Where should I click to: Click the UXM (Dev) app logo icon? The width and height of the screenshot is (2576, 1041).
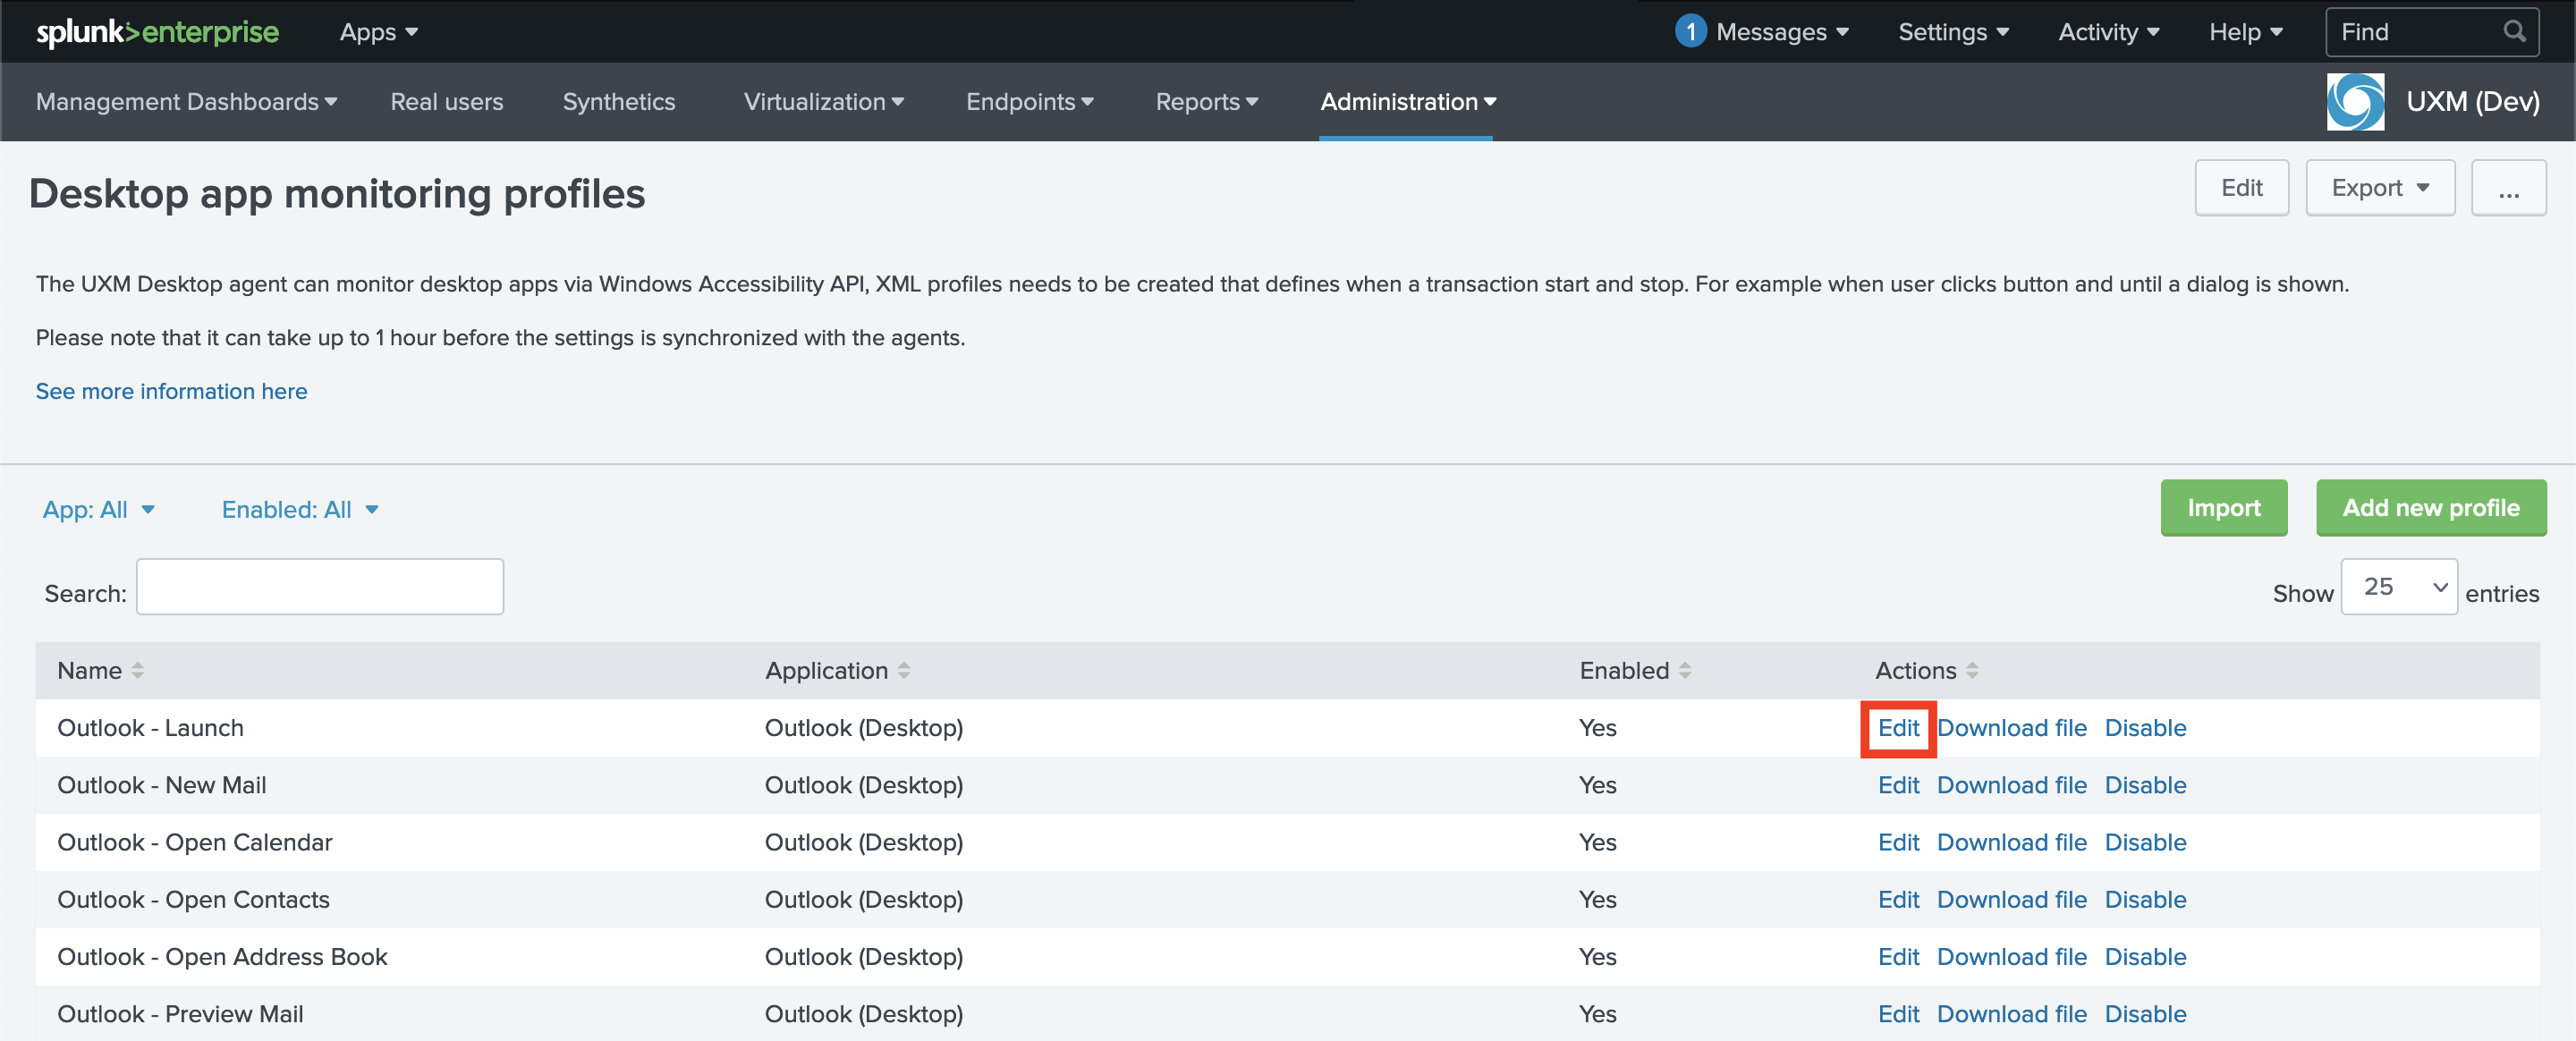pos(2354,102)
